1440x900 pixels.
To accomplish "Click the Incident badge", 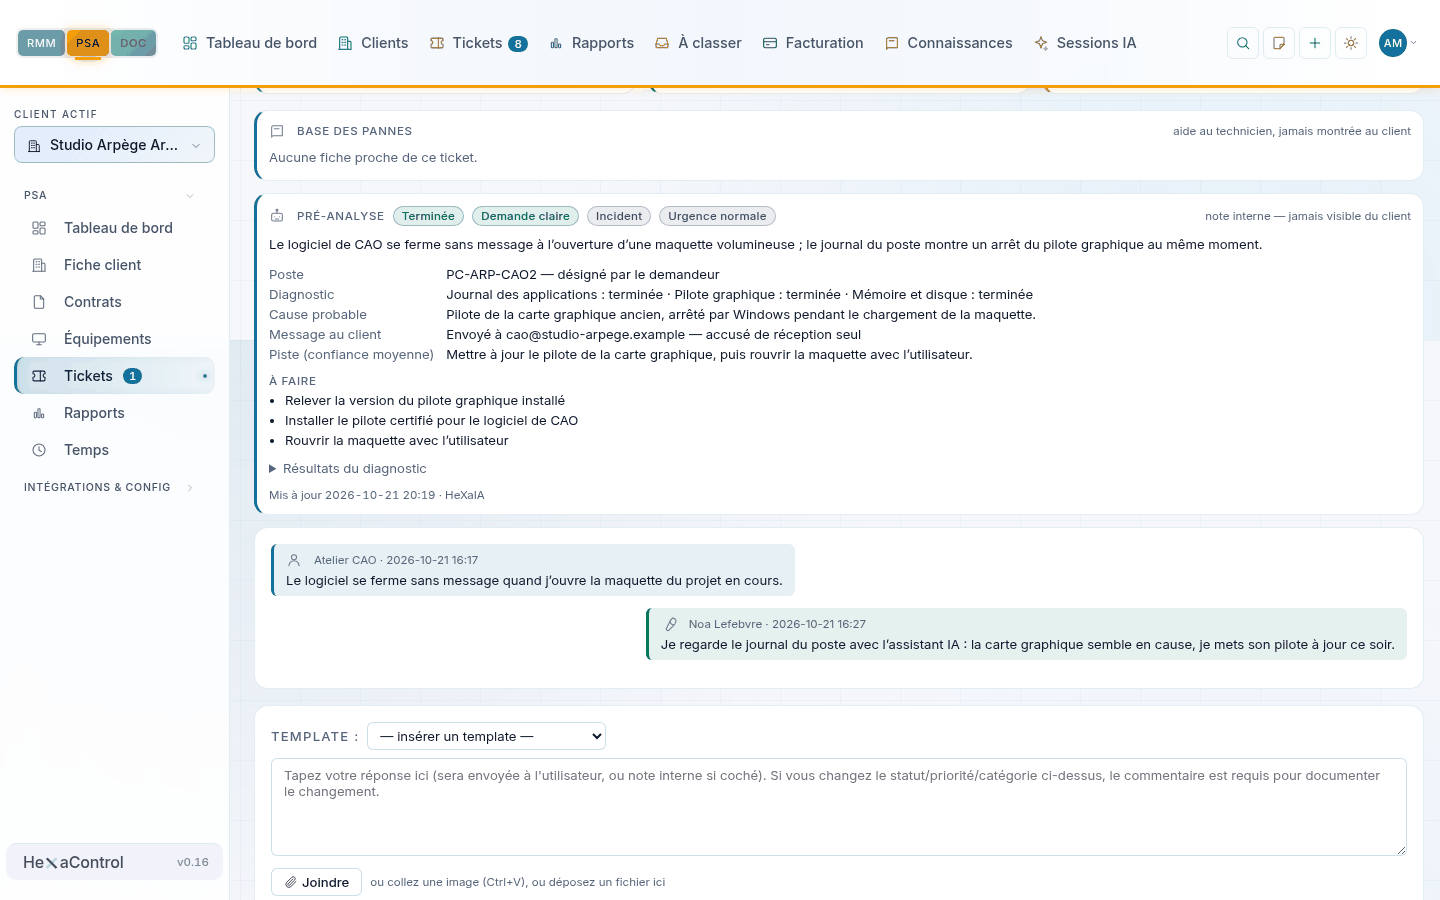I will coord(619,216).
